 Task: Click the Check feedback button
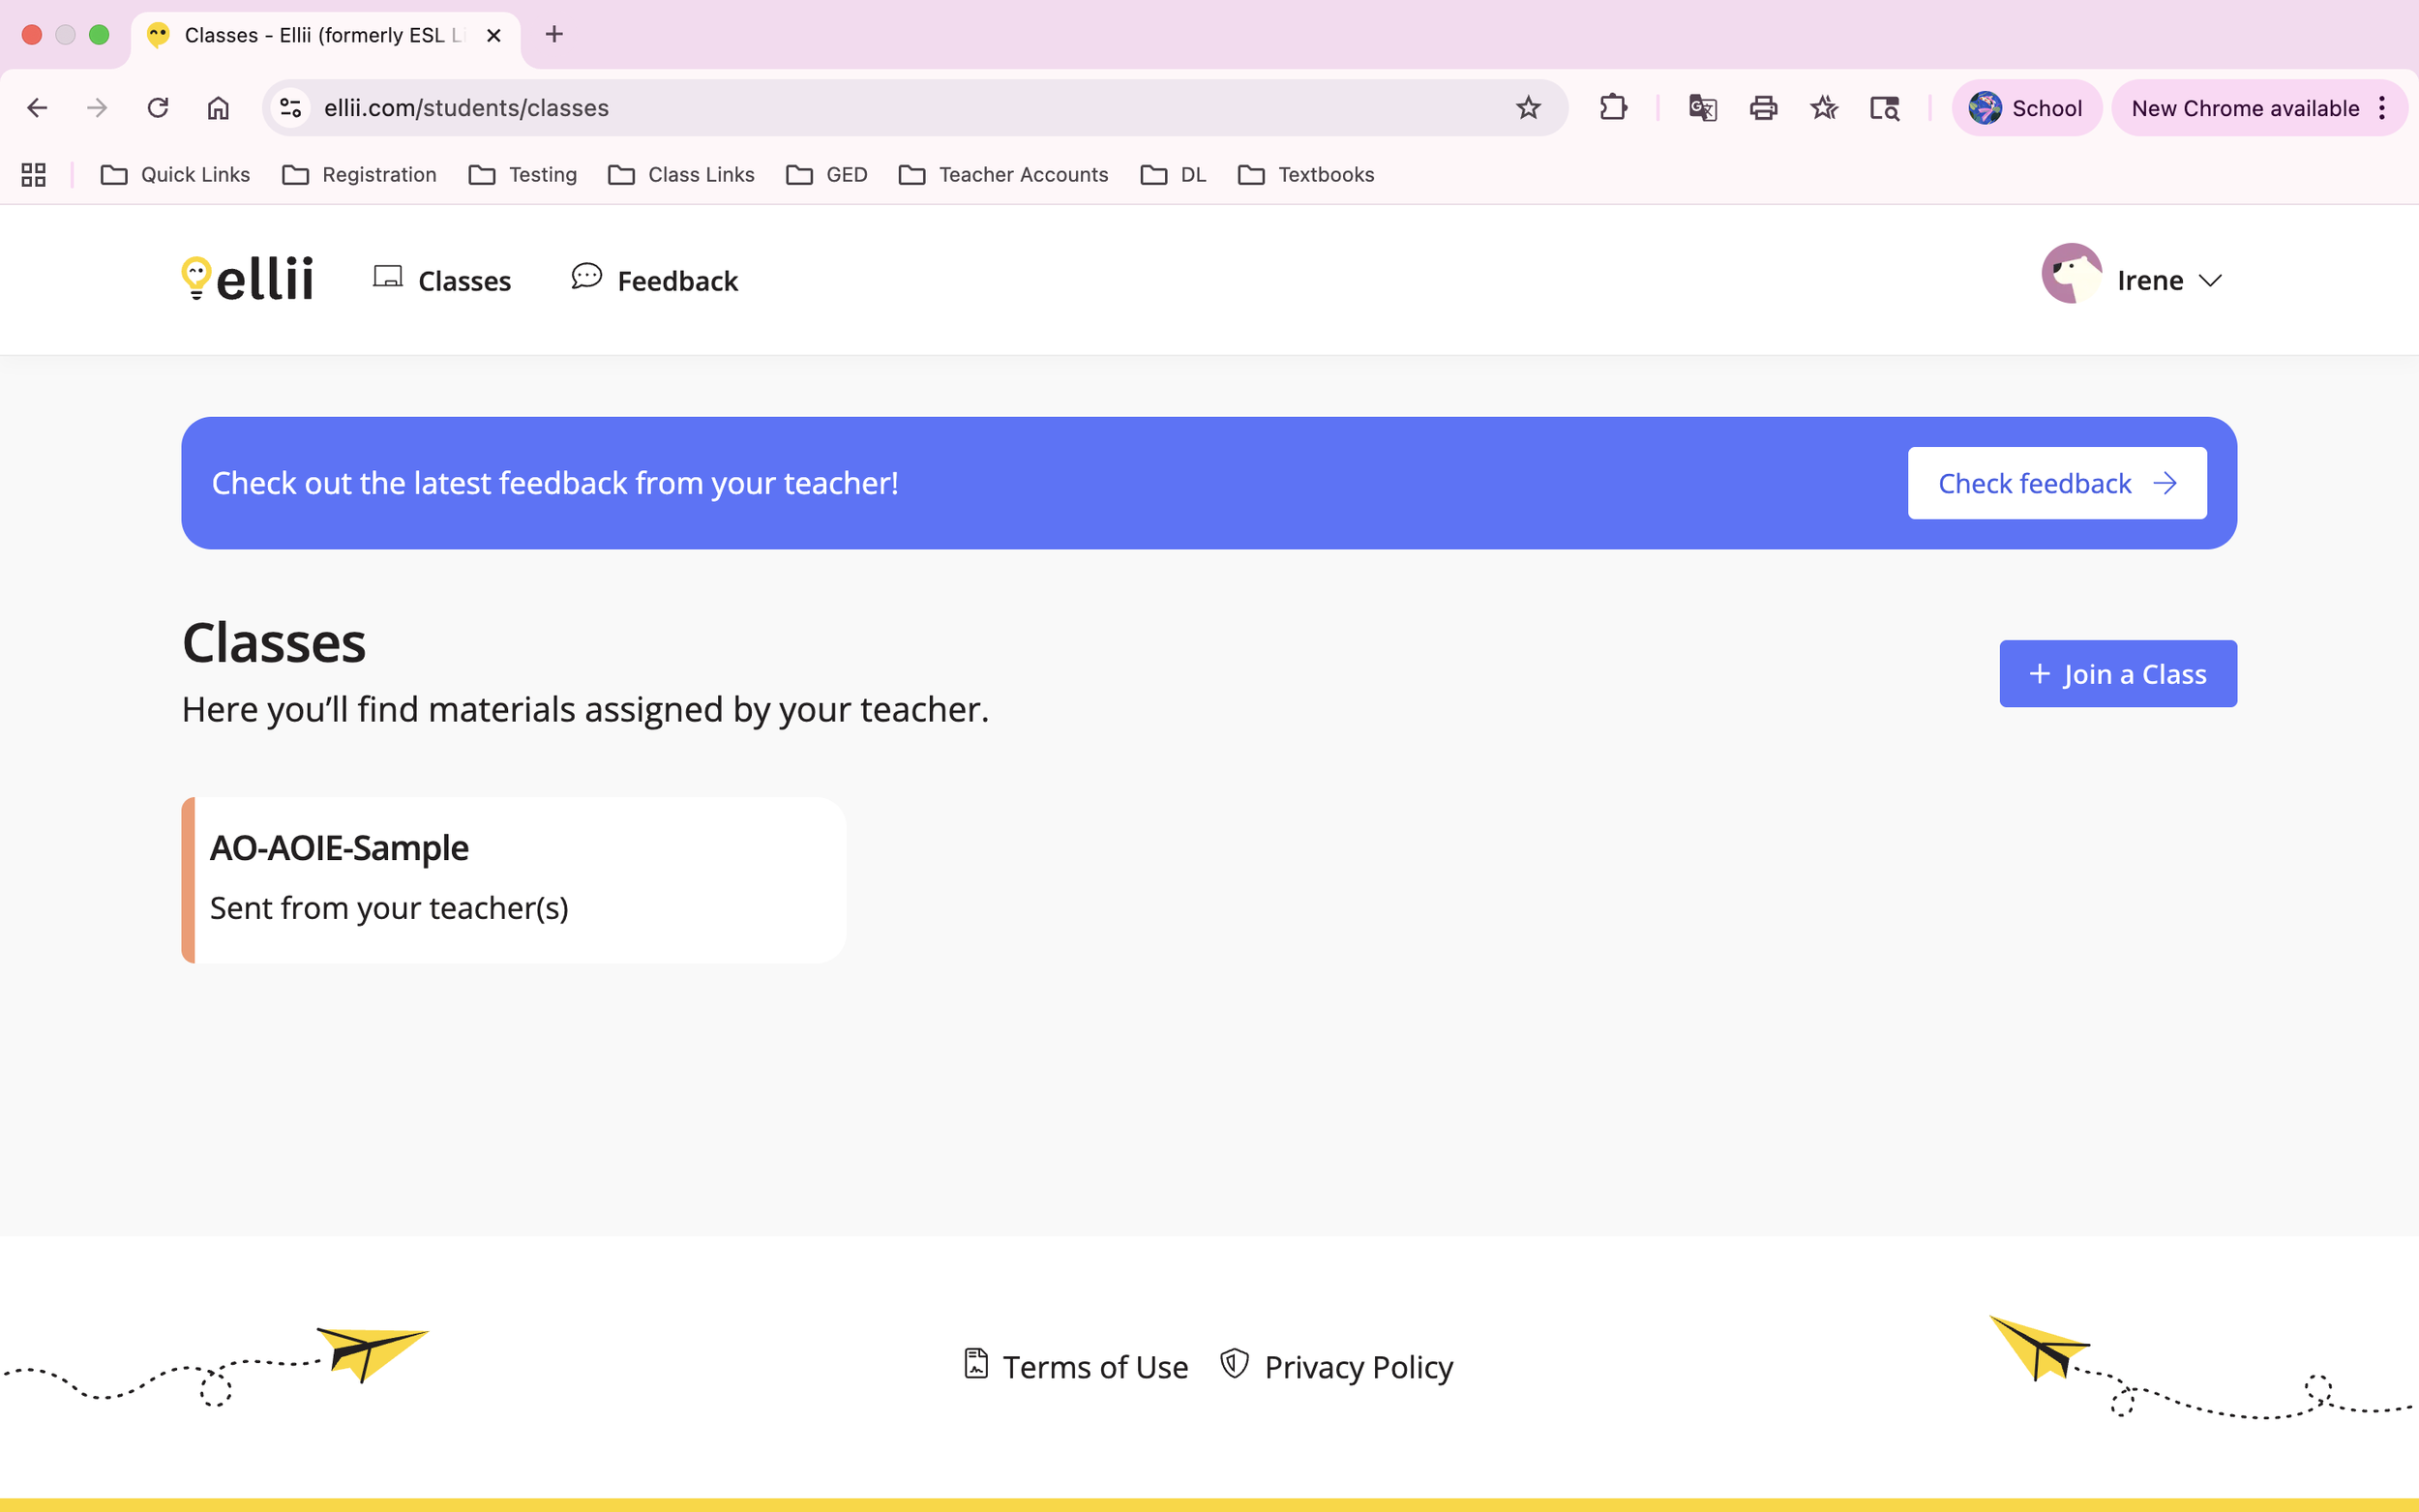(2056, 483)
